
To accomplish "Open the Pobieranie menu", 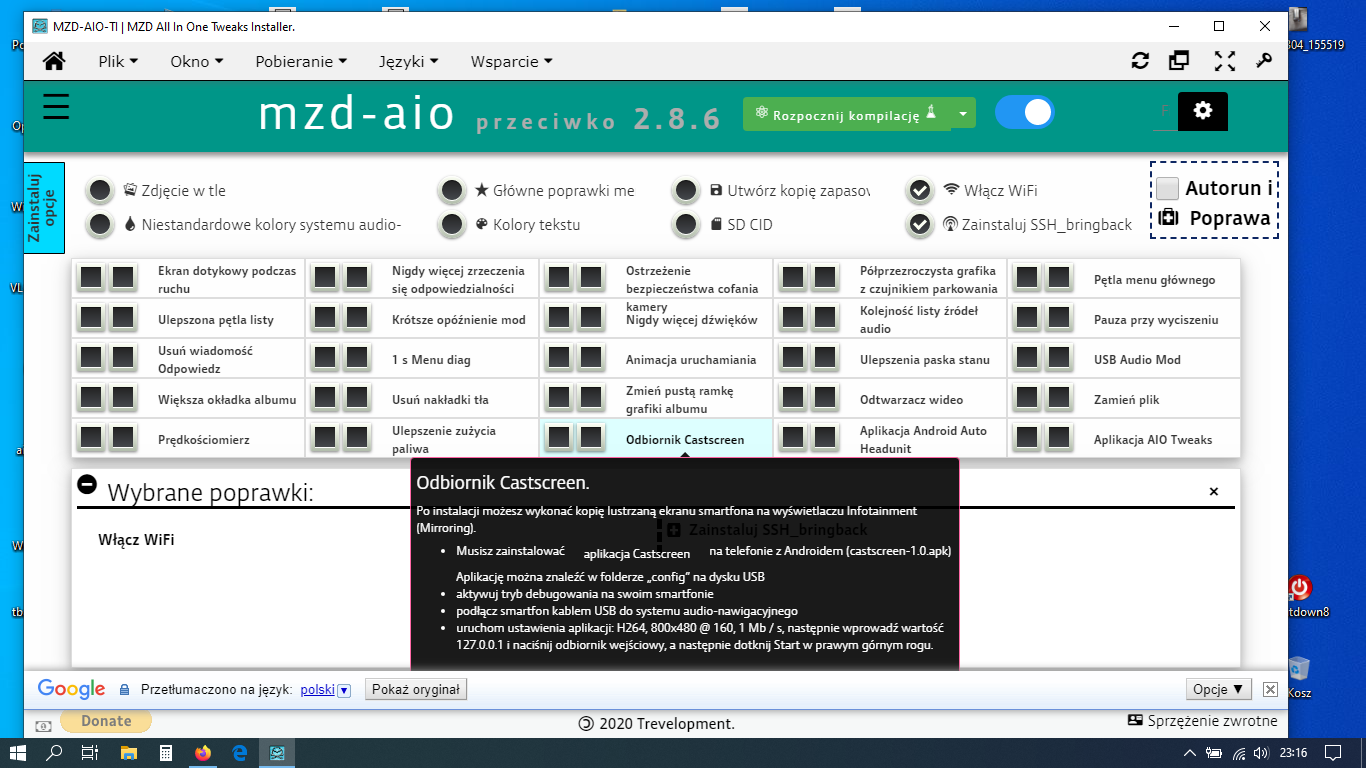I will pos(301,61).
